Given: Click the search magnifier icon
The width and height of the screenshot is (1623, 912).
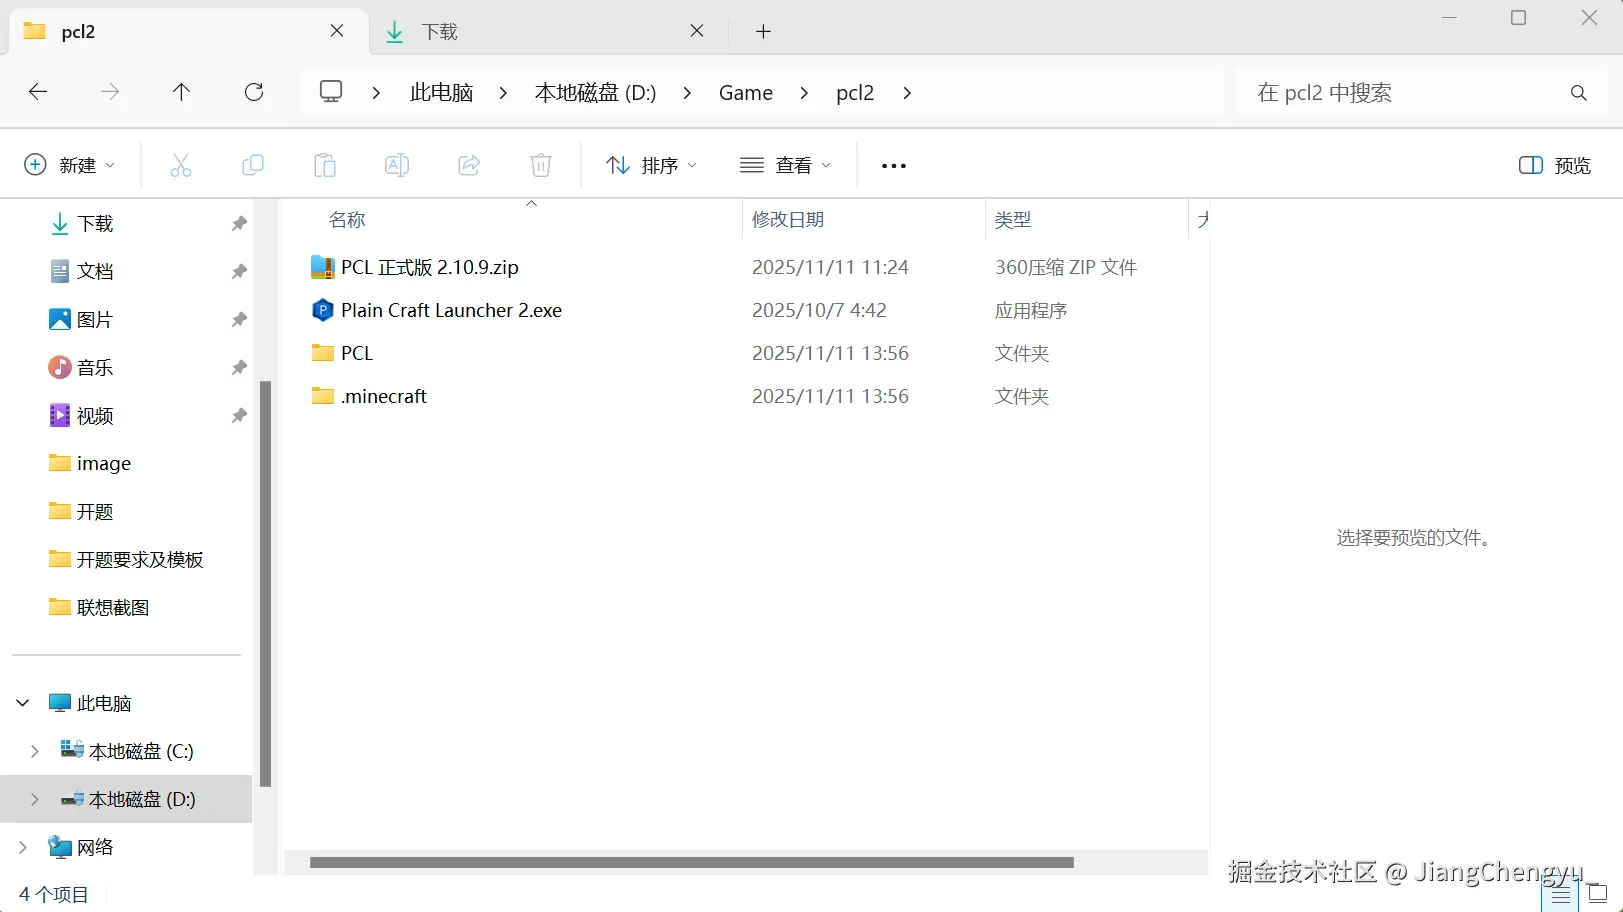Looking at the screenshot, I should point(1579,93).
